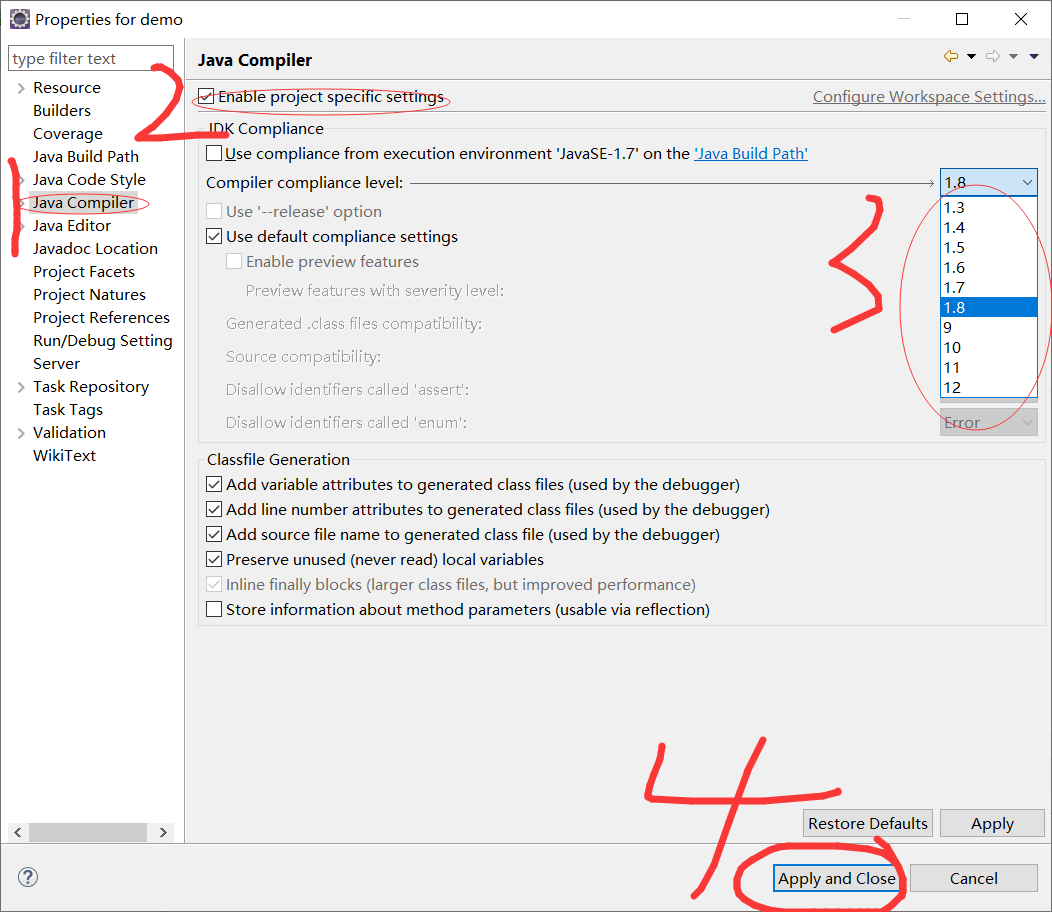Viewport: 1052px width, 912px height.
Task: Click the back navigation arrow icon
Action: [x=951, y=56]
